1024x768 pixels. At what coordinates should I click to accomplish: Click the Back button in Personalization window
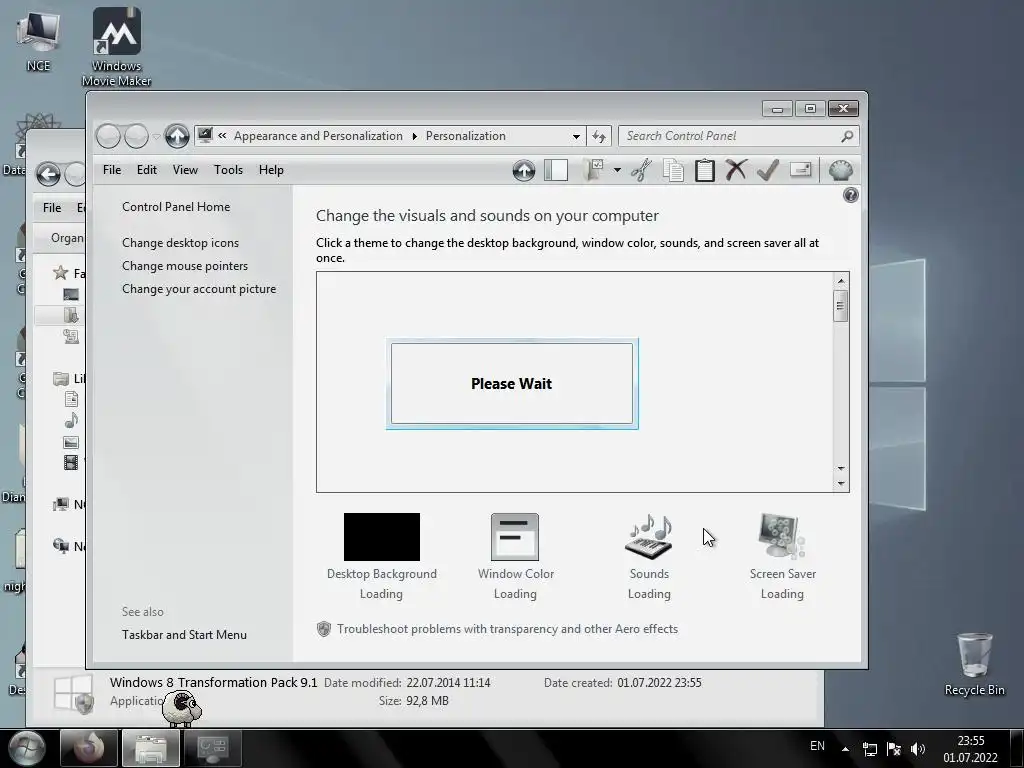(x=108, y=136)
